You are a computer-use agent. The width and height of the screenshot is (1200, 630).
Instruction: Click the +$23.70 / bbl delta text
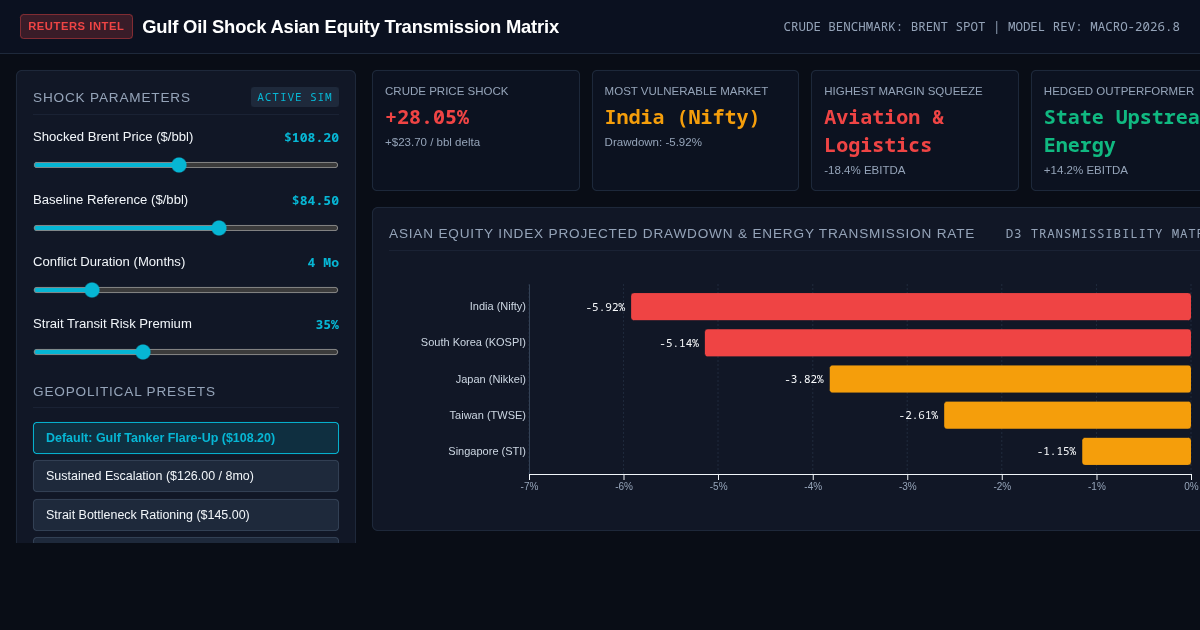click(x=432, y=142)
